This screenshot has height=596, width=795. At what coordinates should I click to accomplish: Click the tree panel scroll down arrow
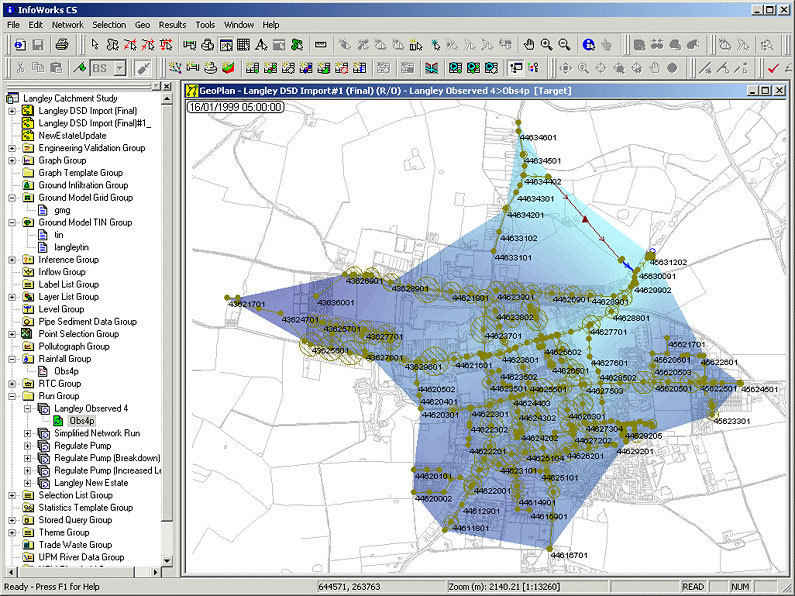point(167,561)
